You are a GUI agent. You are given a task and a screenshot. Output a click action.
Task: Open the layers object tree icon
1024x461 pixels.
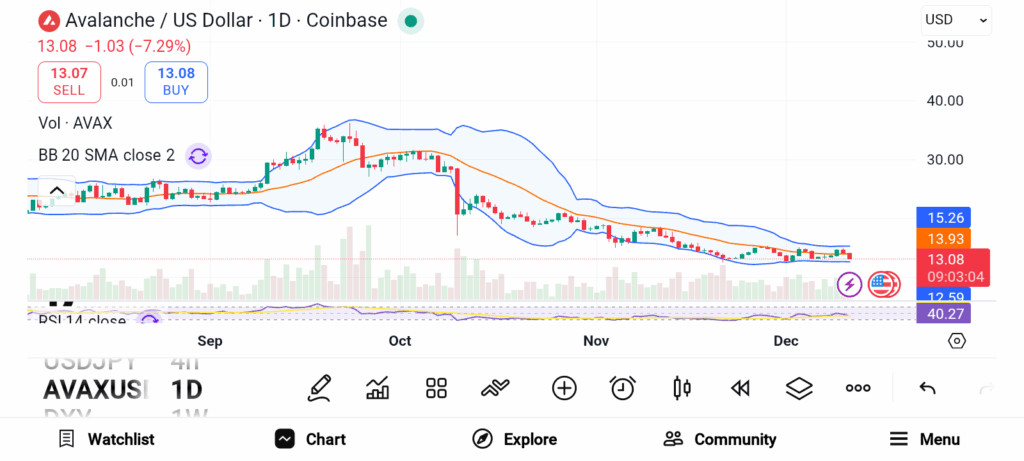coord(799,388)
